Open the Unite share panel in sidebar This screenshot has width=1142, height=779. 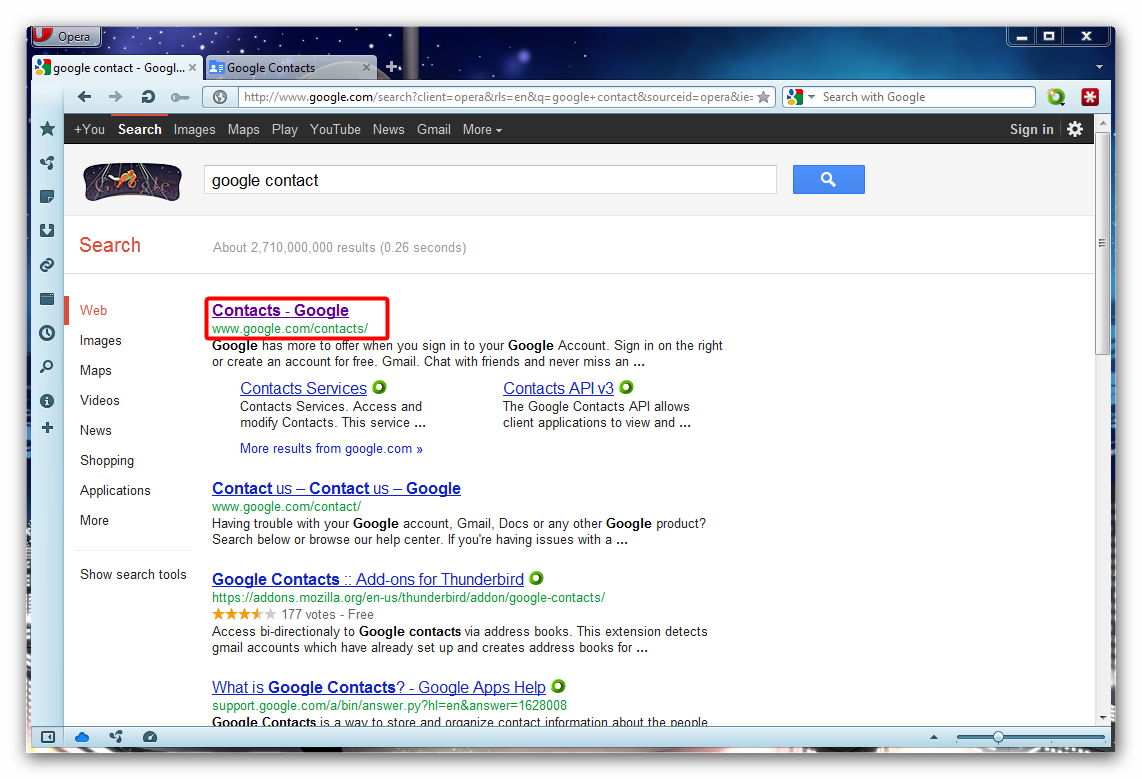pyautogui.click(x=47, y=162)
